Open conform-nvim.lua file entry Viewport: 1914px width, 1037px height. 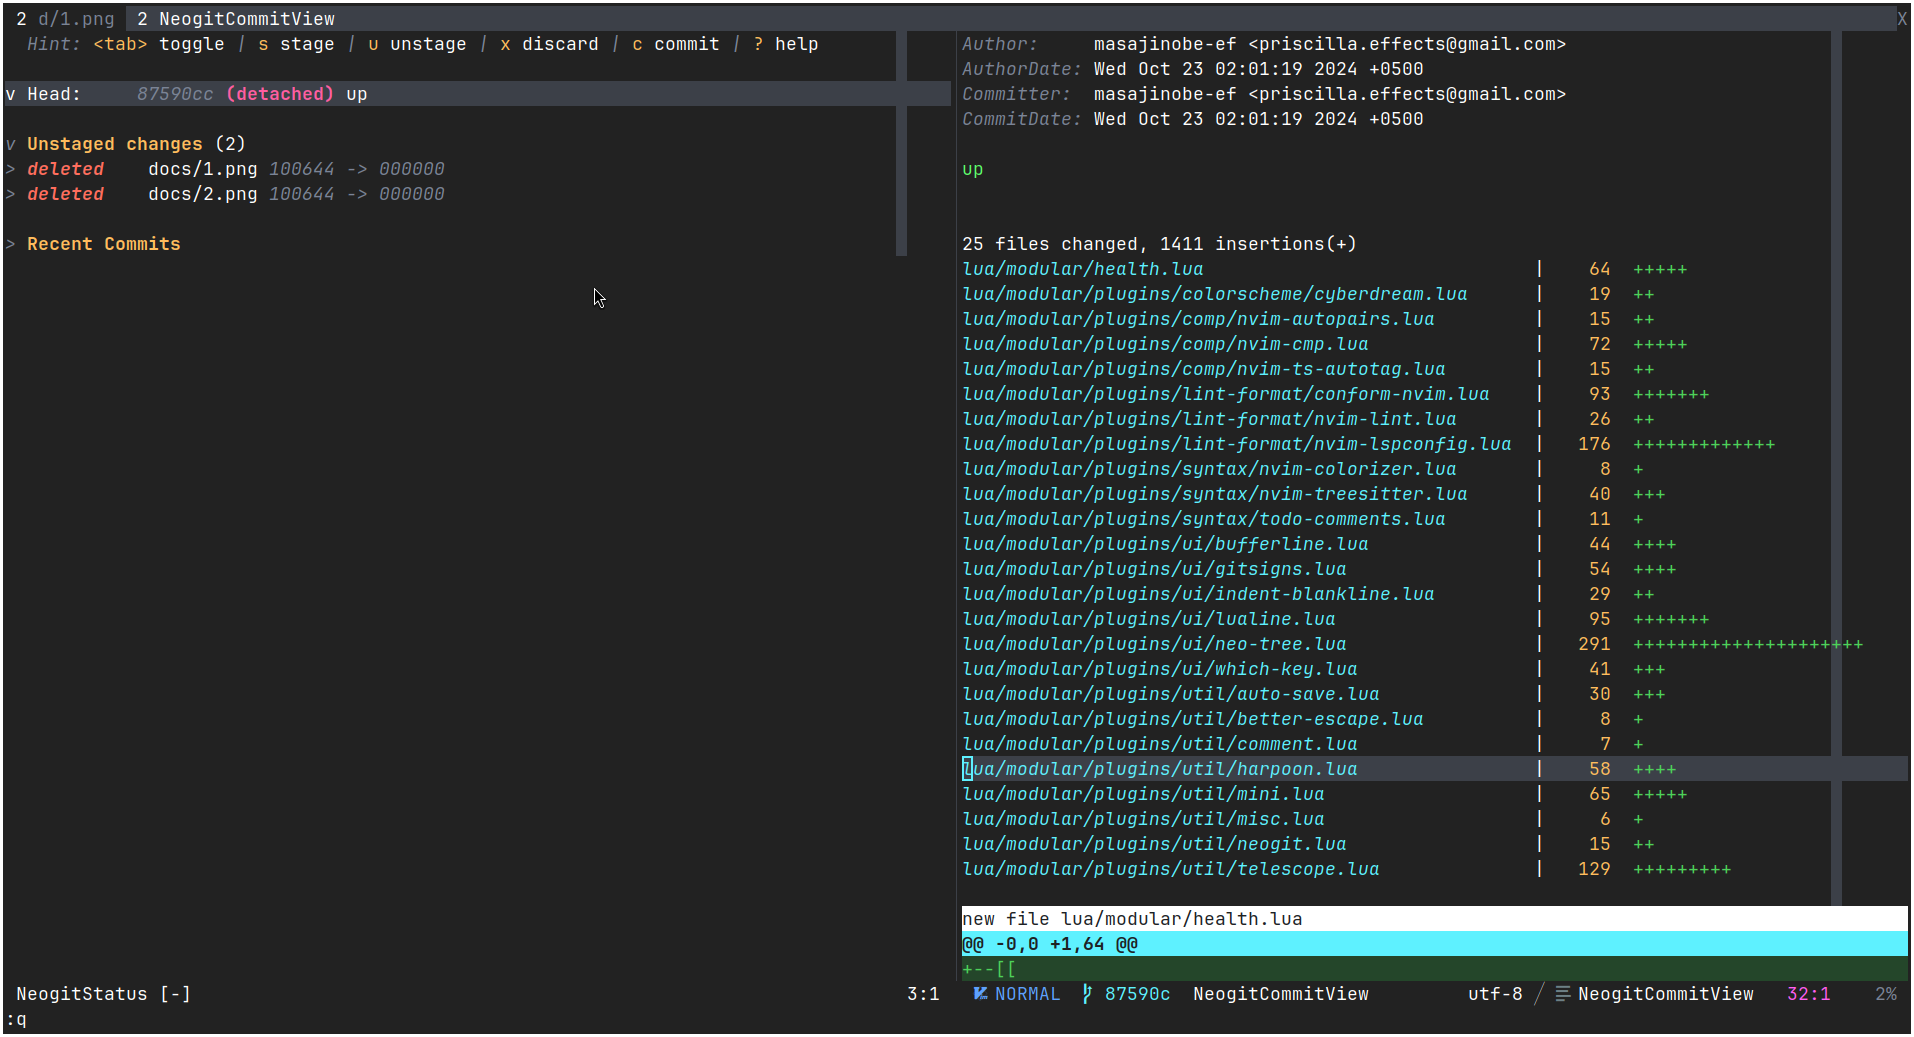1226,394
